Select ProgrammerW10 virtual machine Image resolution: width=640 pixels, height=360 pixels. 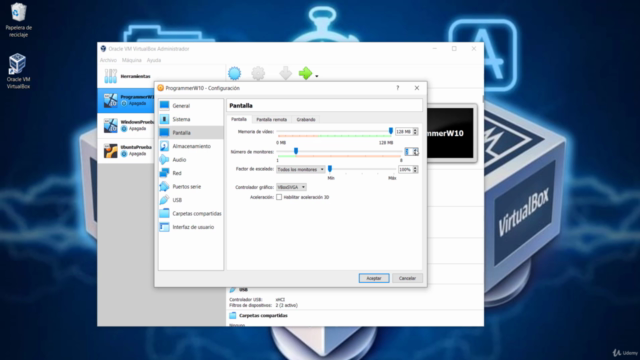tap(127, 100)
